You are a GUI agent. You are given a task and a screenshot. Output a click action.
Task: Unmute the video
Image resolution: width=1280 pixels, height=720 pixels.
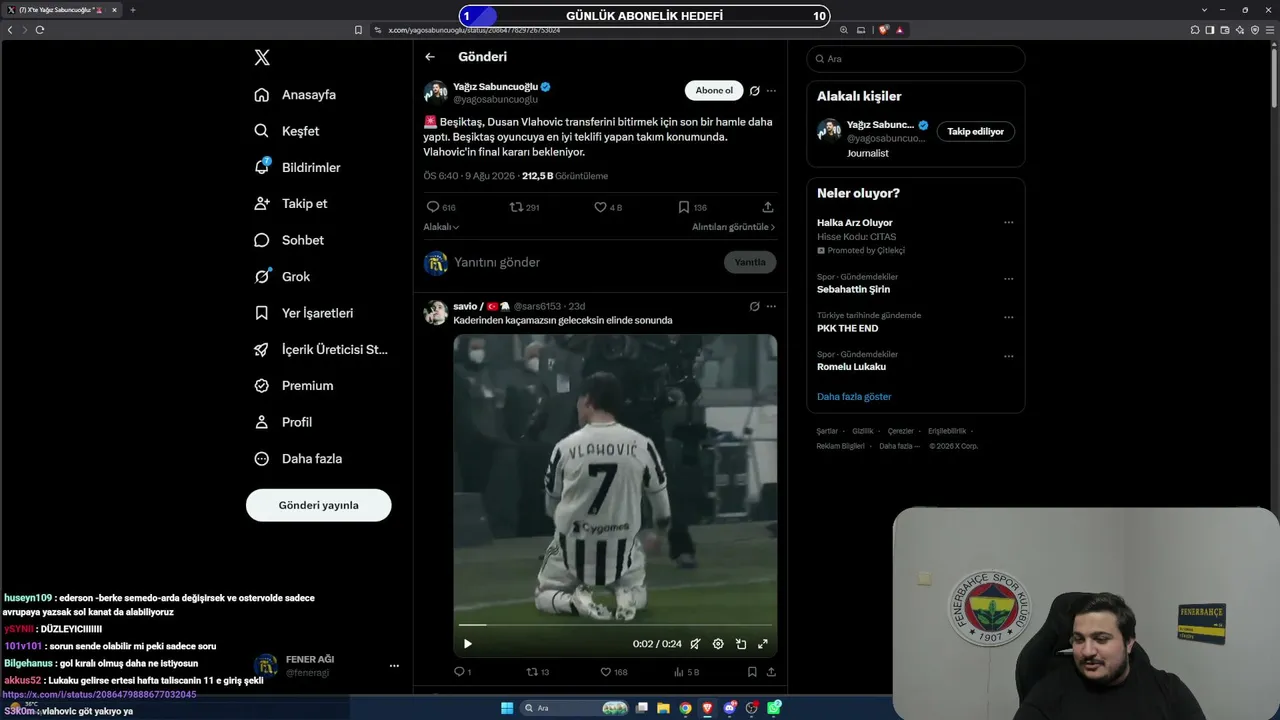pos(695,644)
